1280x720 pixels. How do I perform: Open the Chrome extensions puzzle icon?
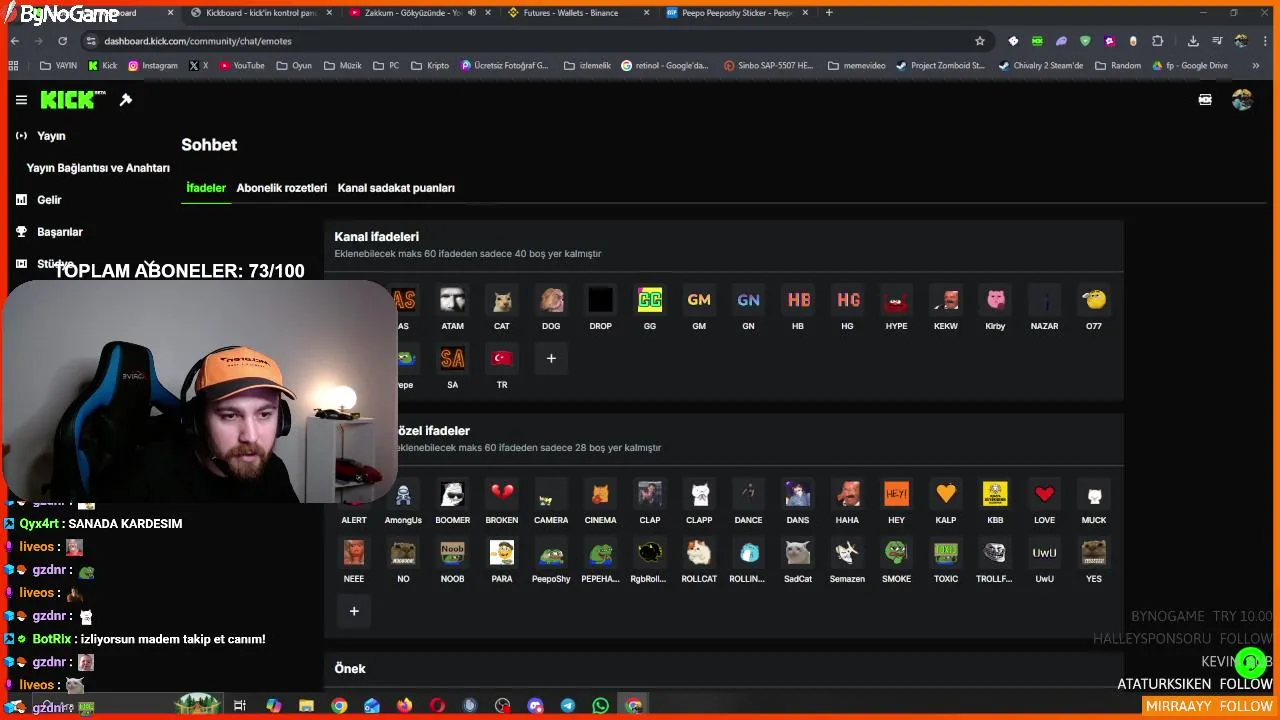click(x=1157, y=41)
